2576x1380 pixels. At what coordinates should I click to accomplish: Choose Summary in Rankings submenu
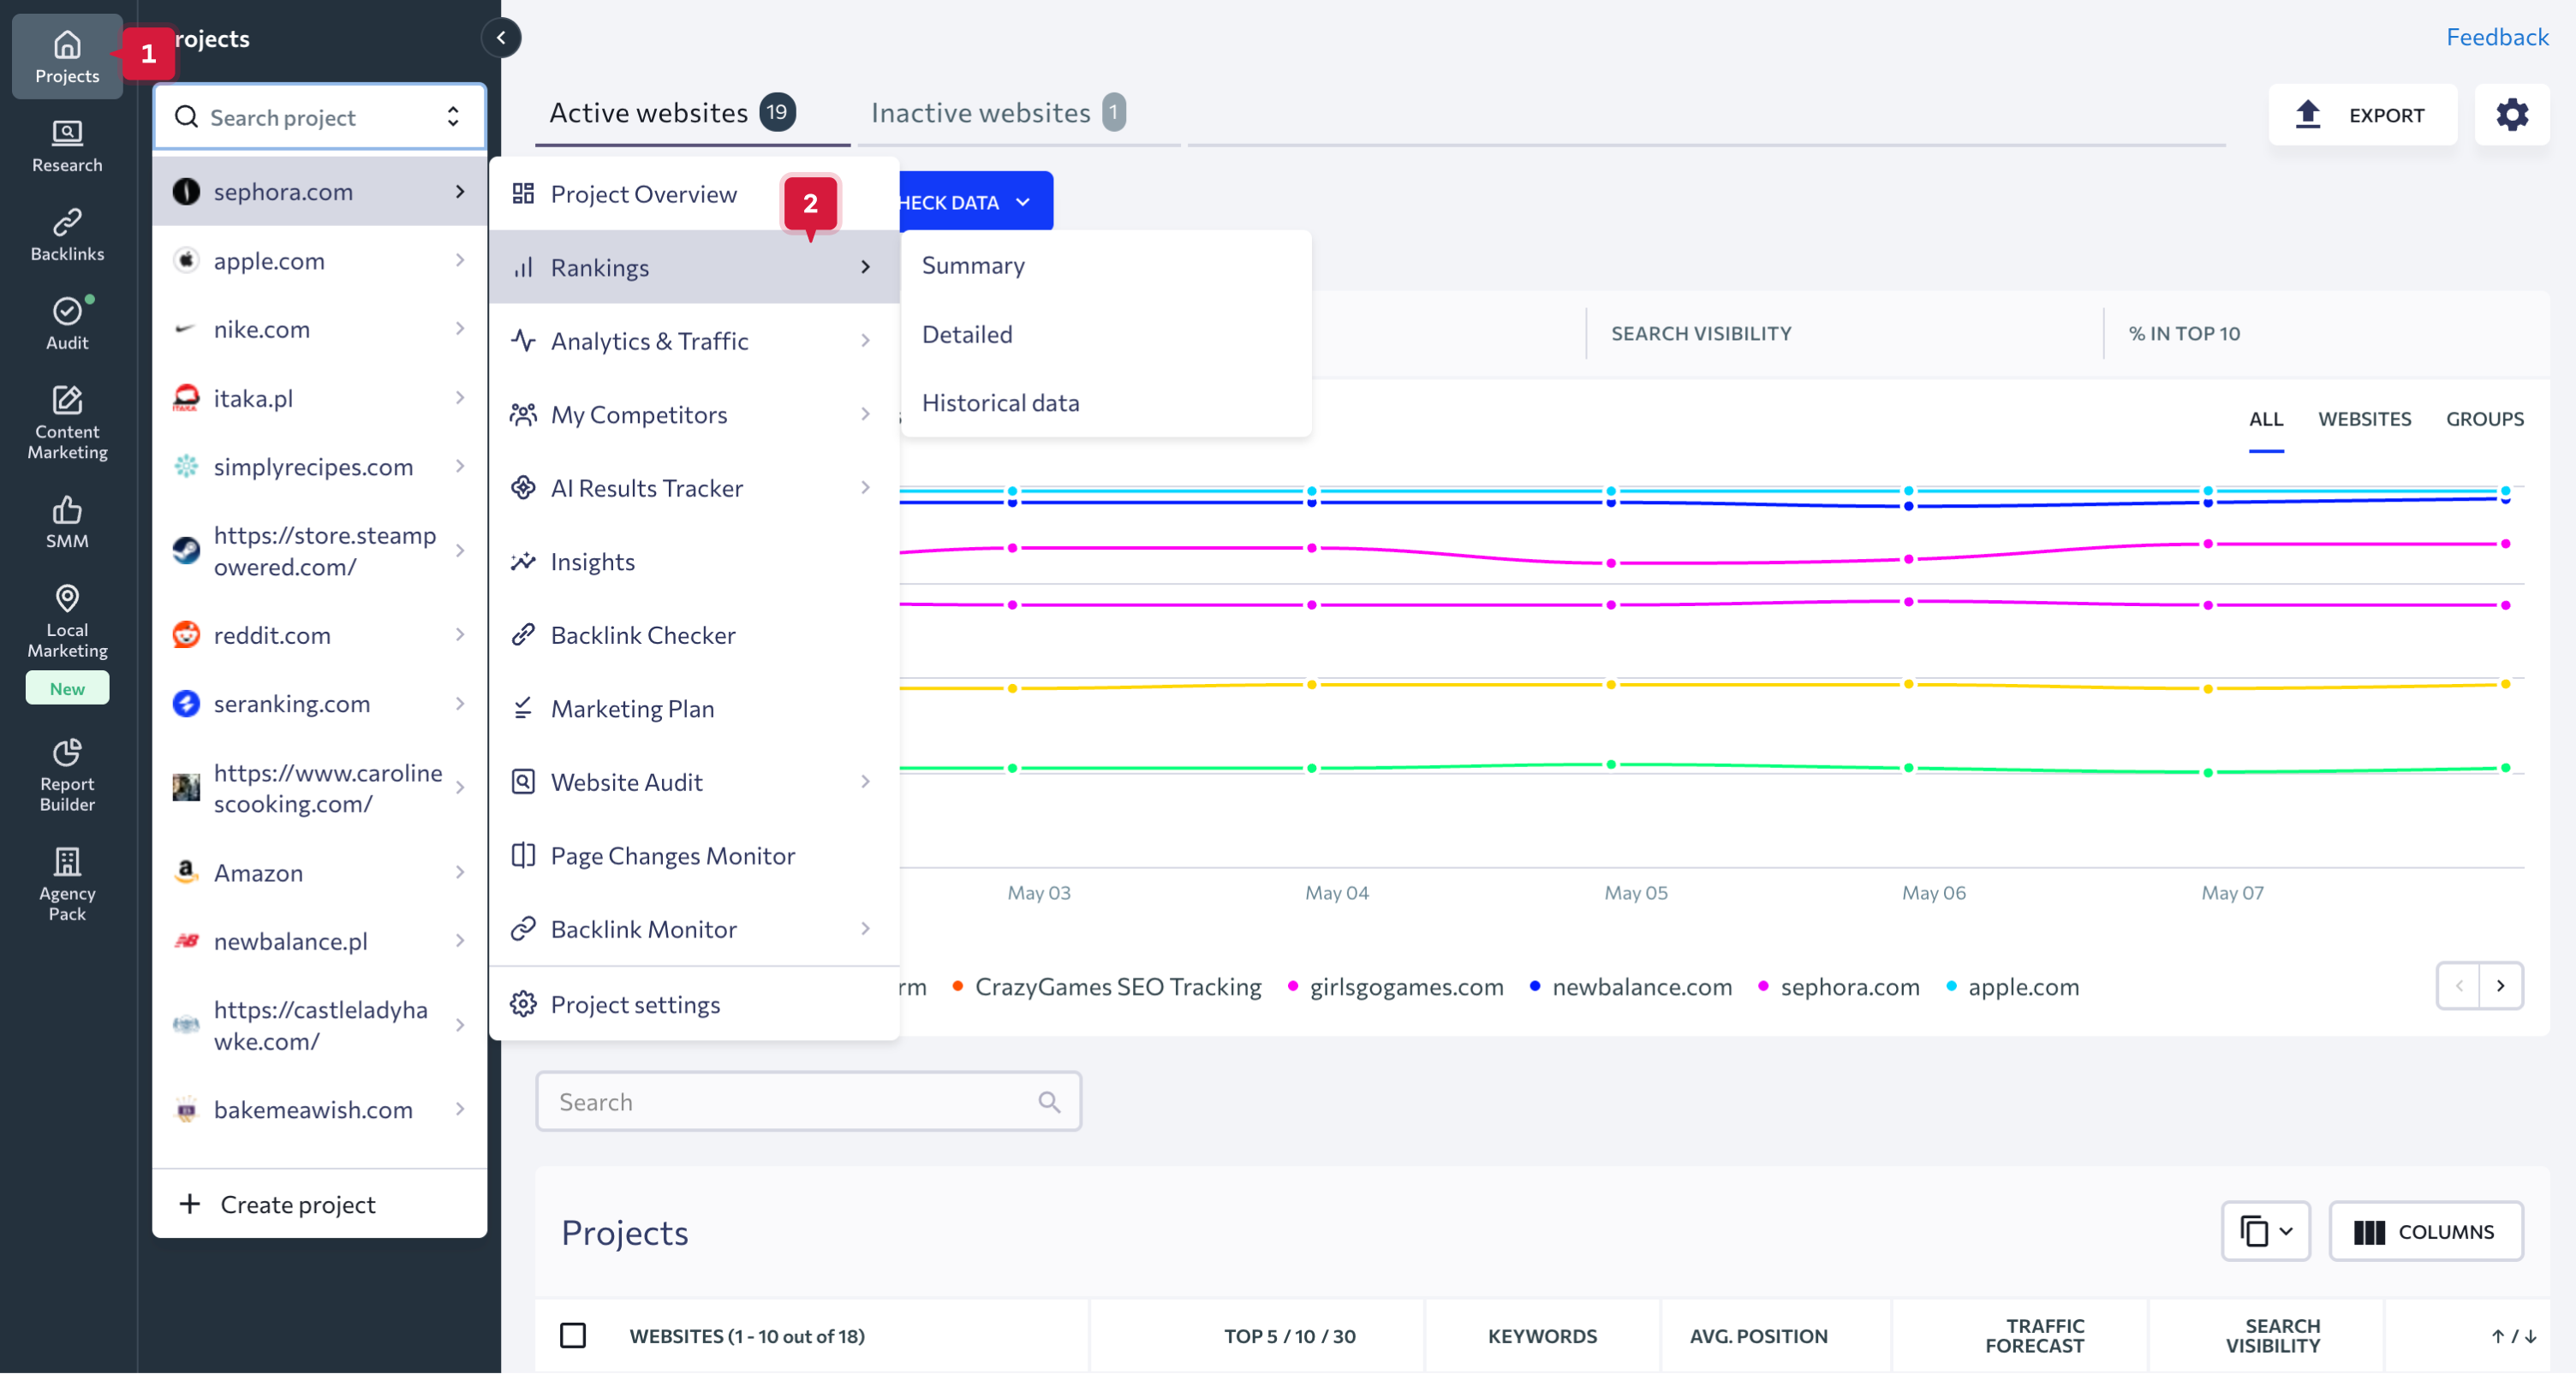(x=1106, y=265)
